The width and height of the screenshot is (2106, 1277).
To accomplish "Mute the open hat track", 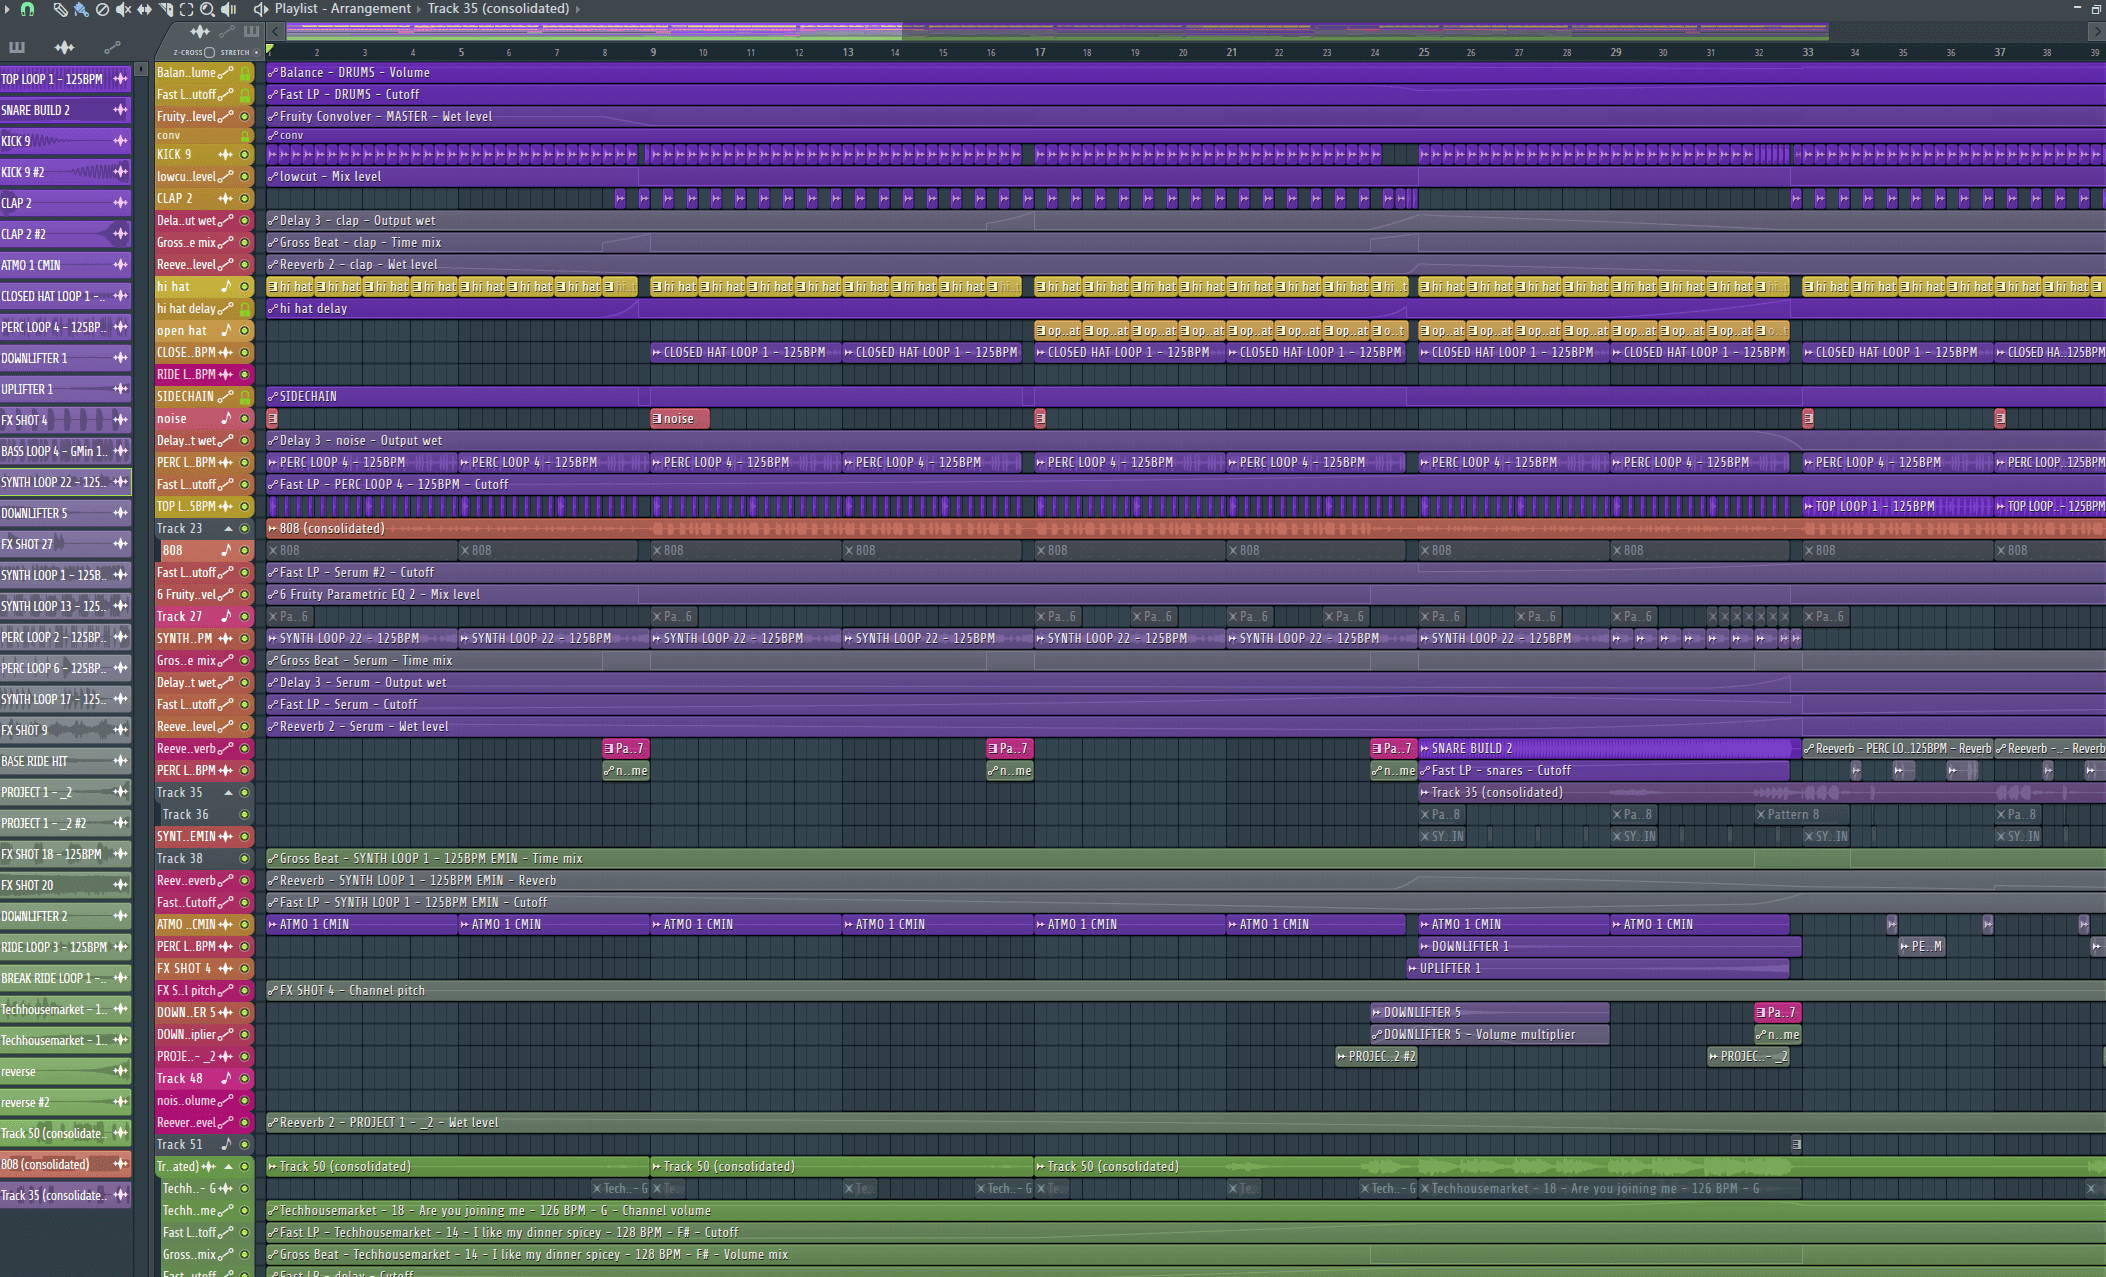I will coord(244,331).
